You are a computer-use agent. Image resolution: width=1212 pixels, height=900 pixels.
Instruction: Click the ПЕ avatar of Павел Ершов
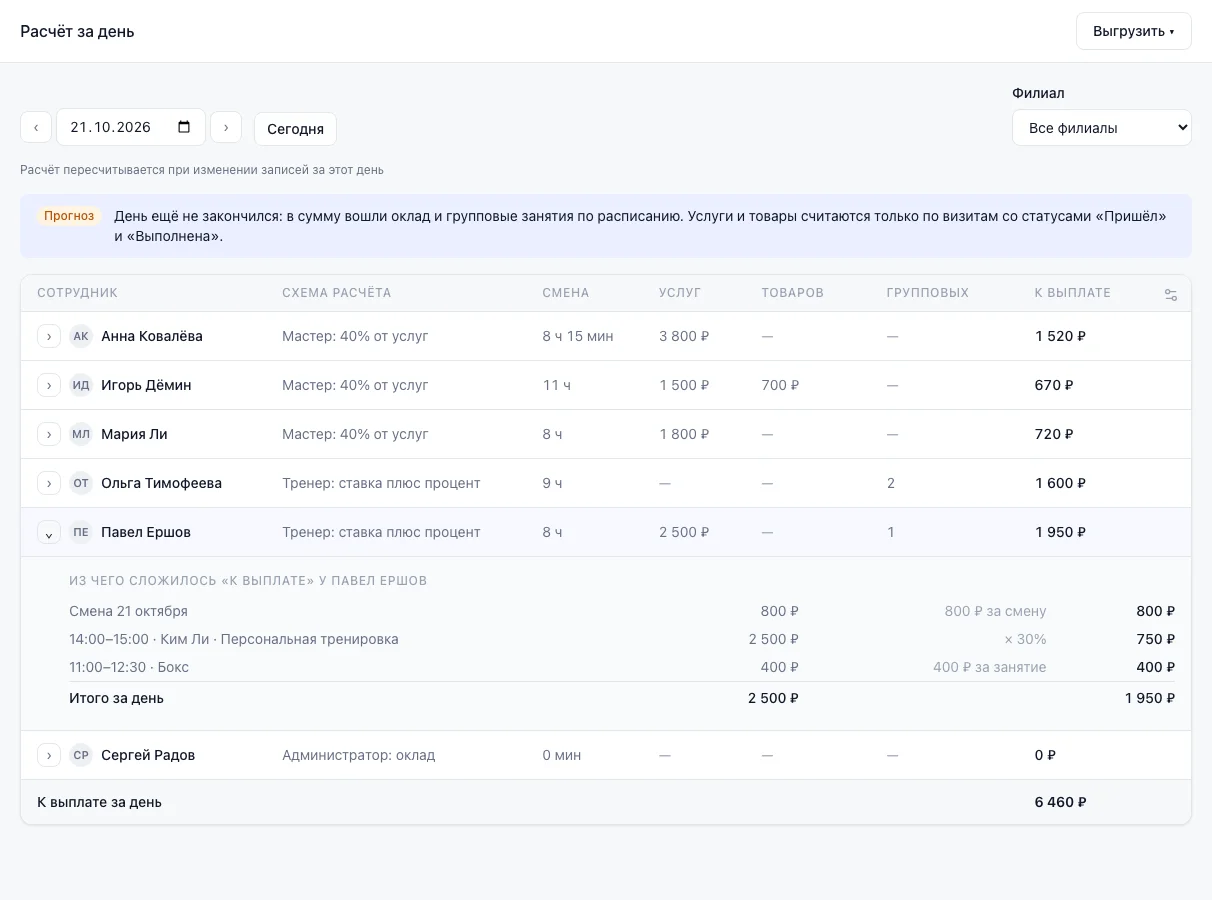[81, 532]
